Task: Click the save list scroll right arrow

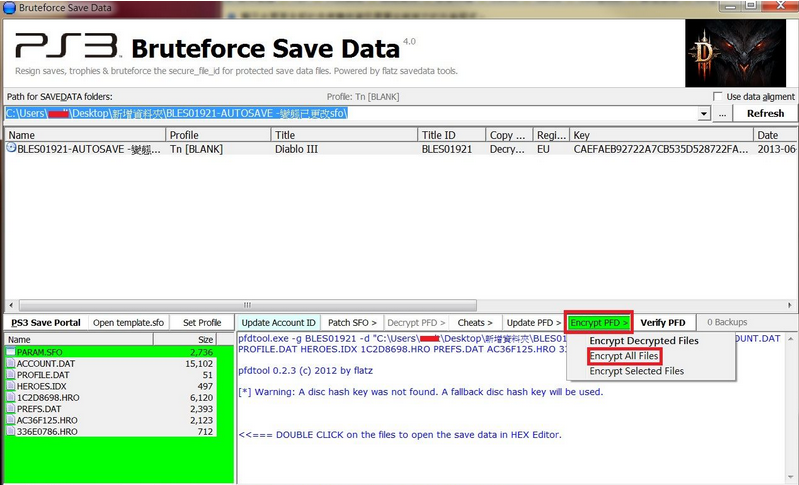Action: (x=789, y=305)
